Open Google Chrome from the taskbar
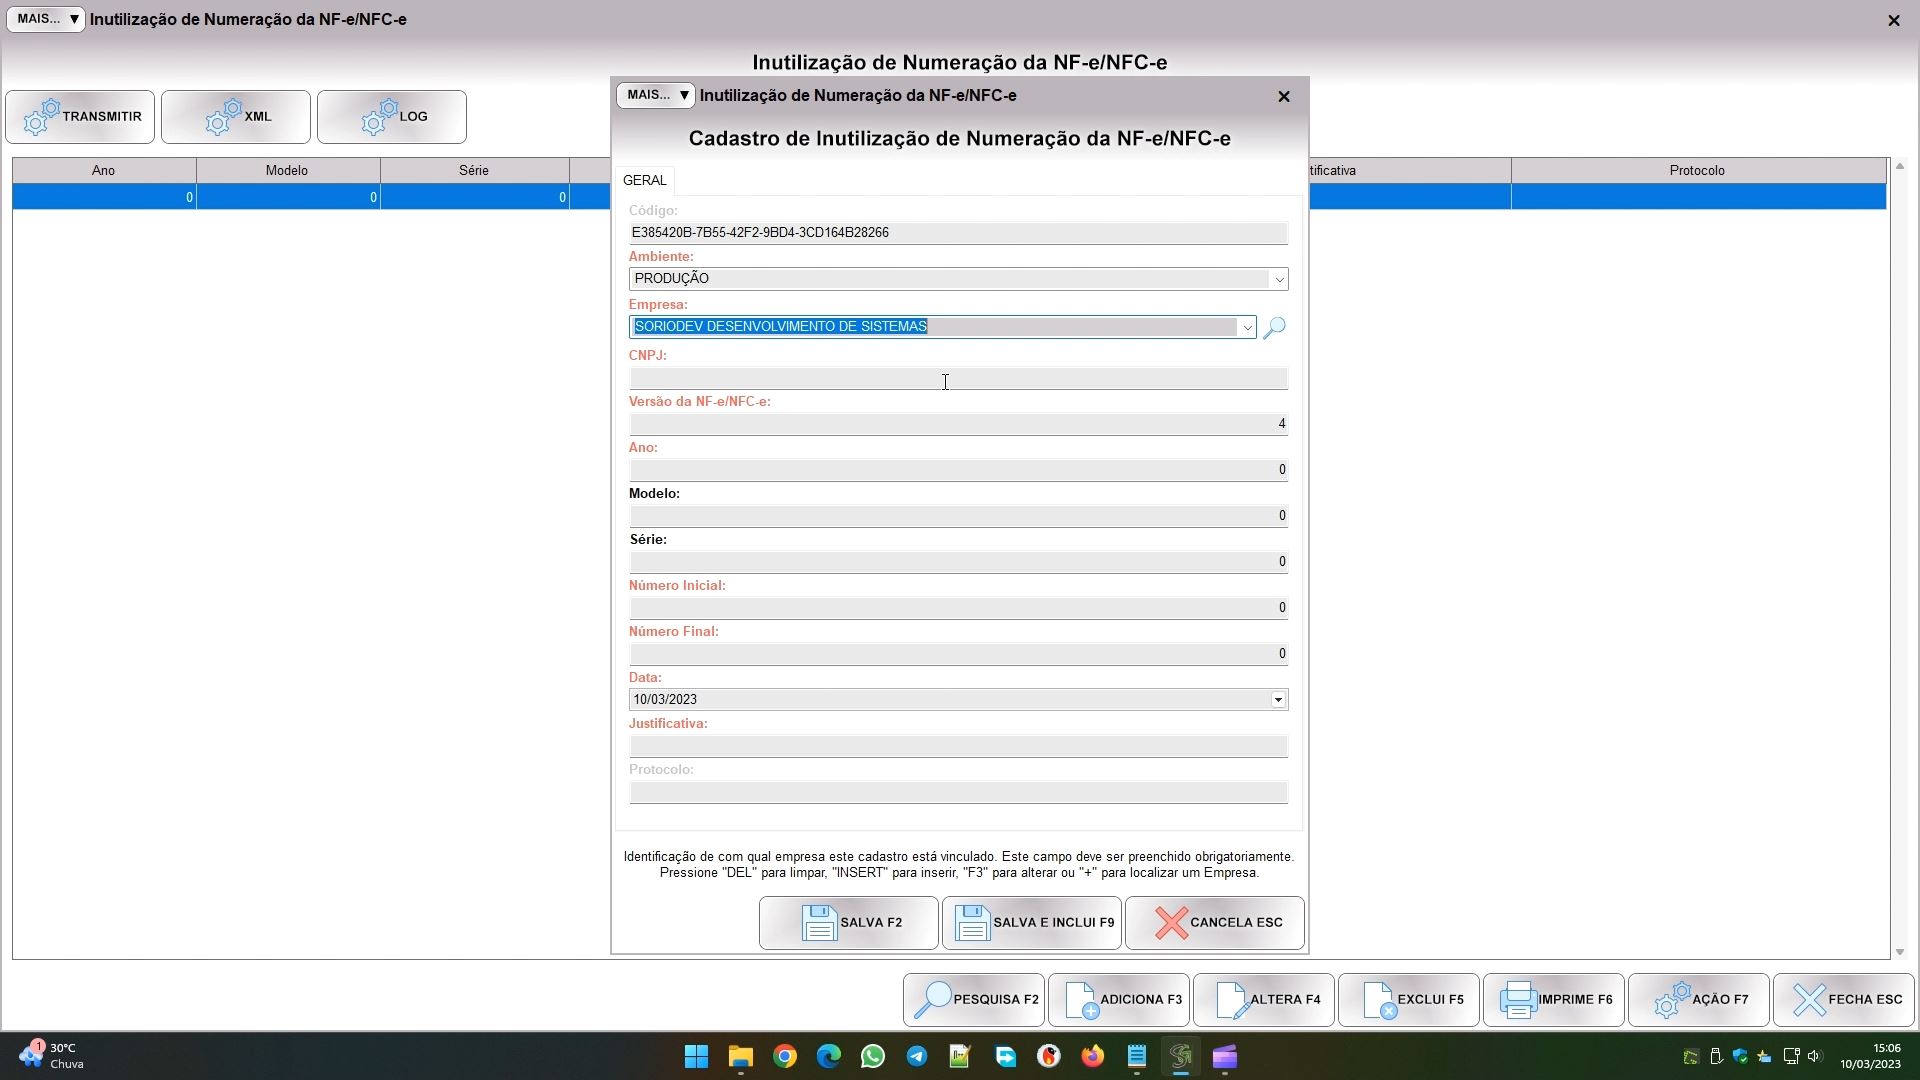Viewport: 1920px width, 1080px height. click(x=785, y=1057)
